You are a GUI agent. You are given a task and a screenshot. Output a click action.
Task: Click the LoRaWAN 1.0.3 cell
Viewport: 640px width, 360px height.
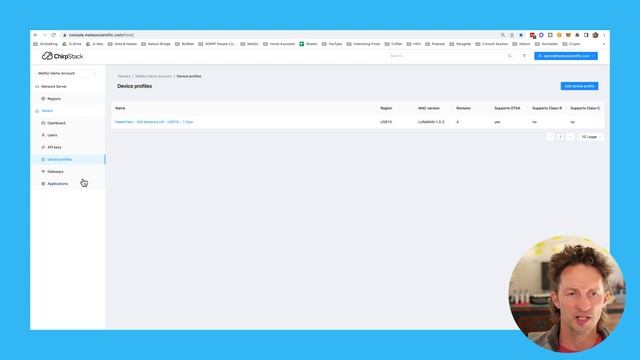pos(431,122)
